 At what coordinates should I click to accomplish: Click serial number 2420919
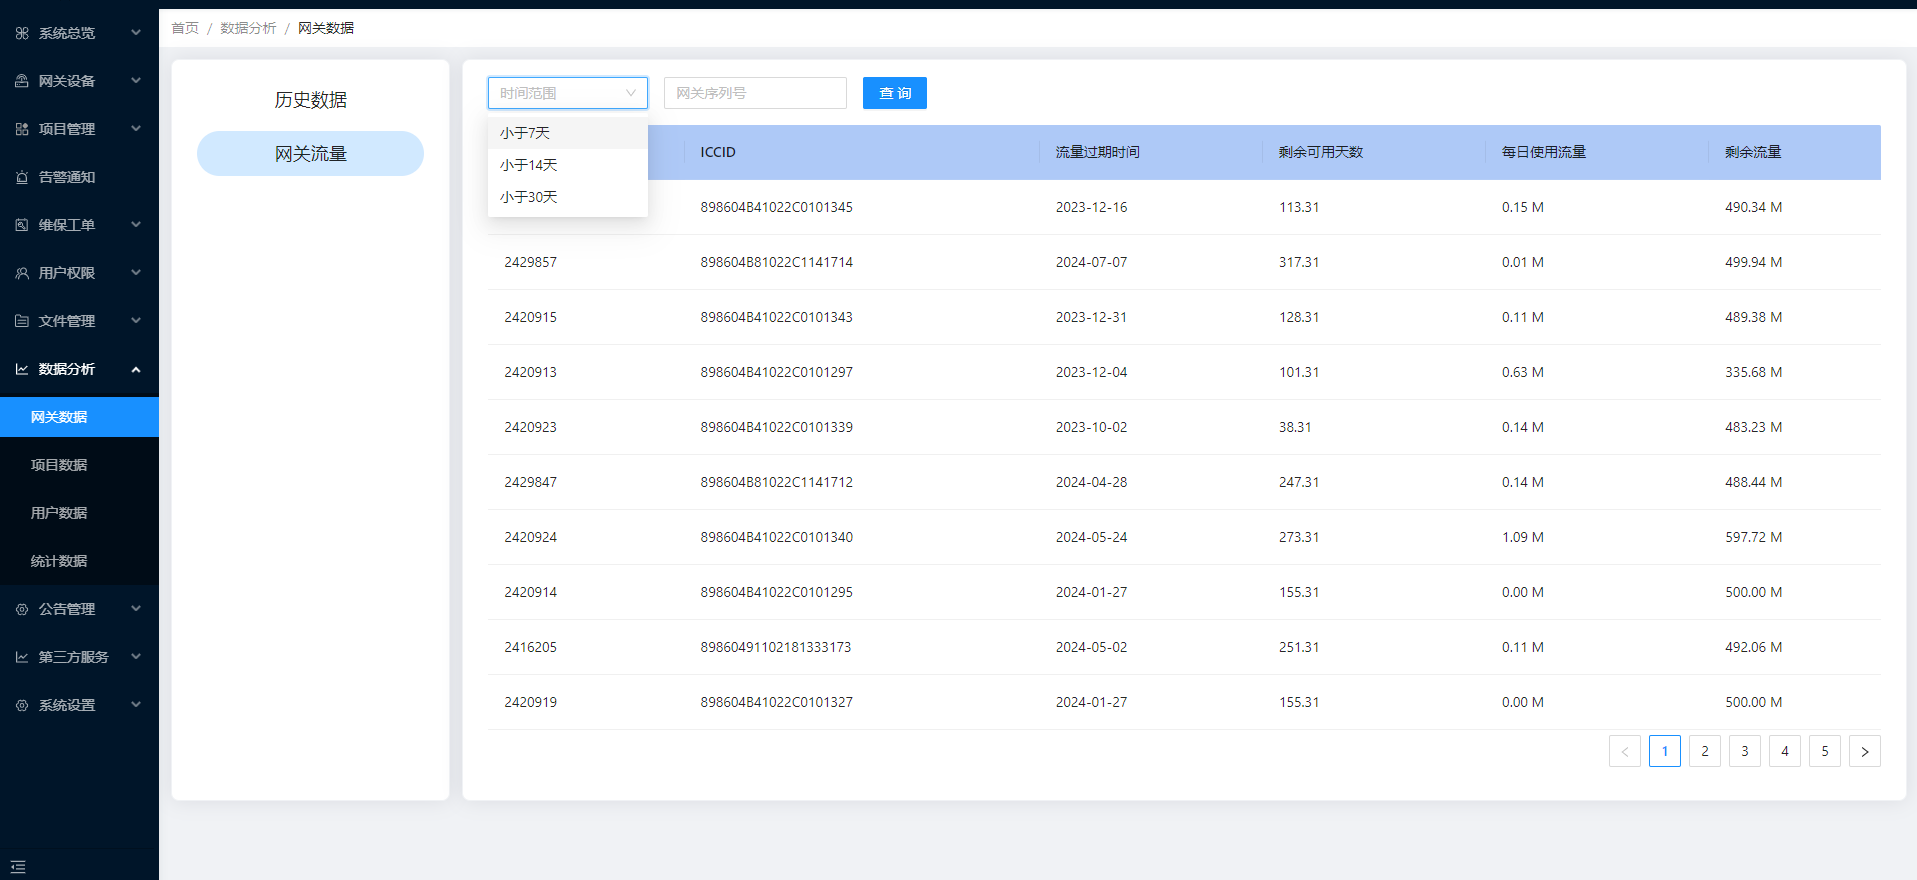tap(531, 702)
